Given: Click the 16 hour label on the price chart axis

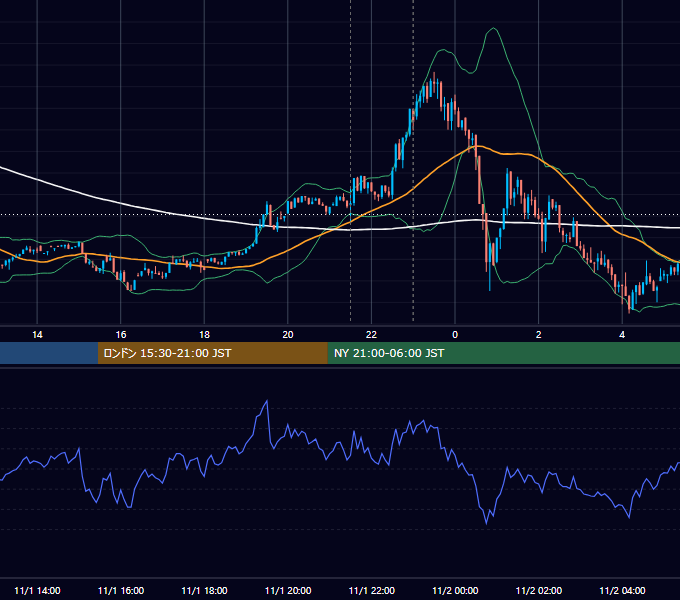Looking at the screenshot, I should (x=121, y=335).
